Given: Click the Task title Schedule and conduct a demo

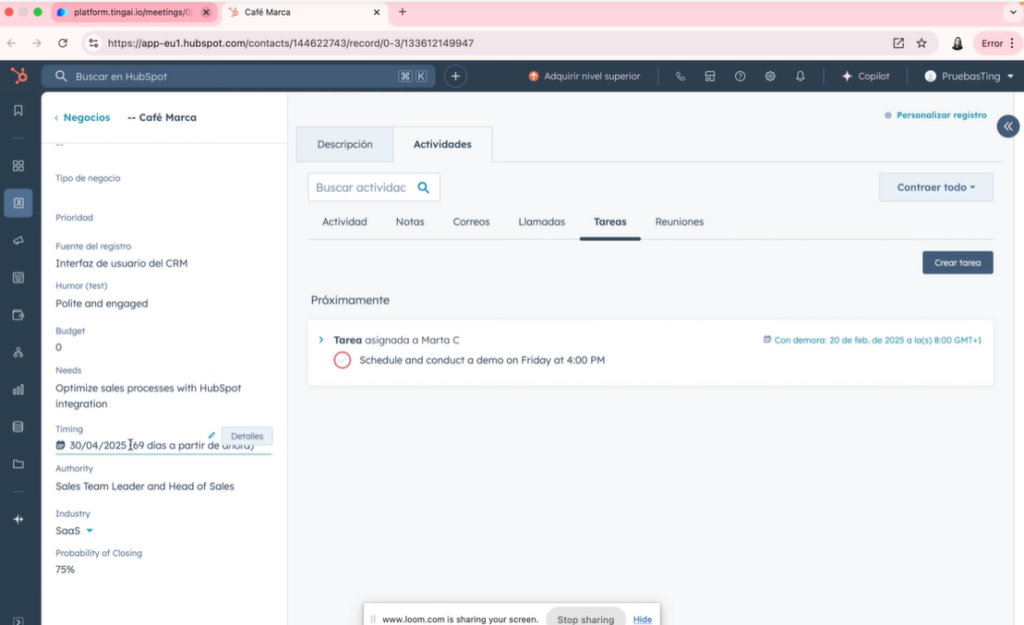Looking at the screenshot, I should click(482, 360).
